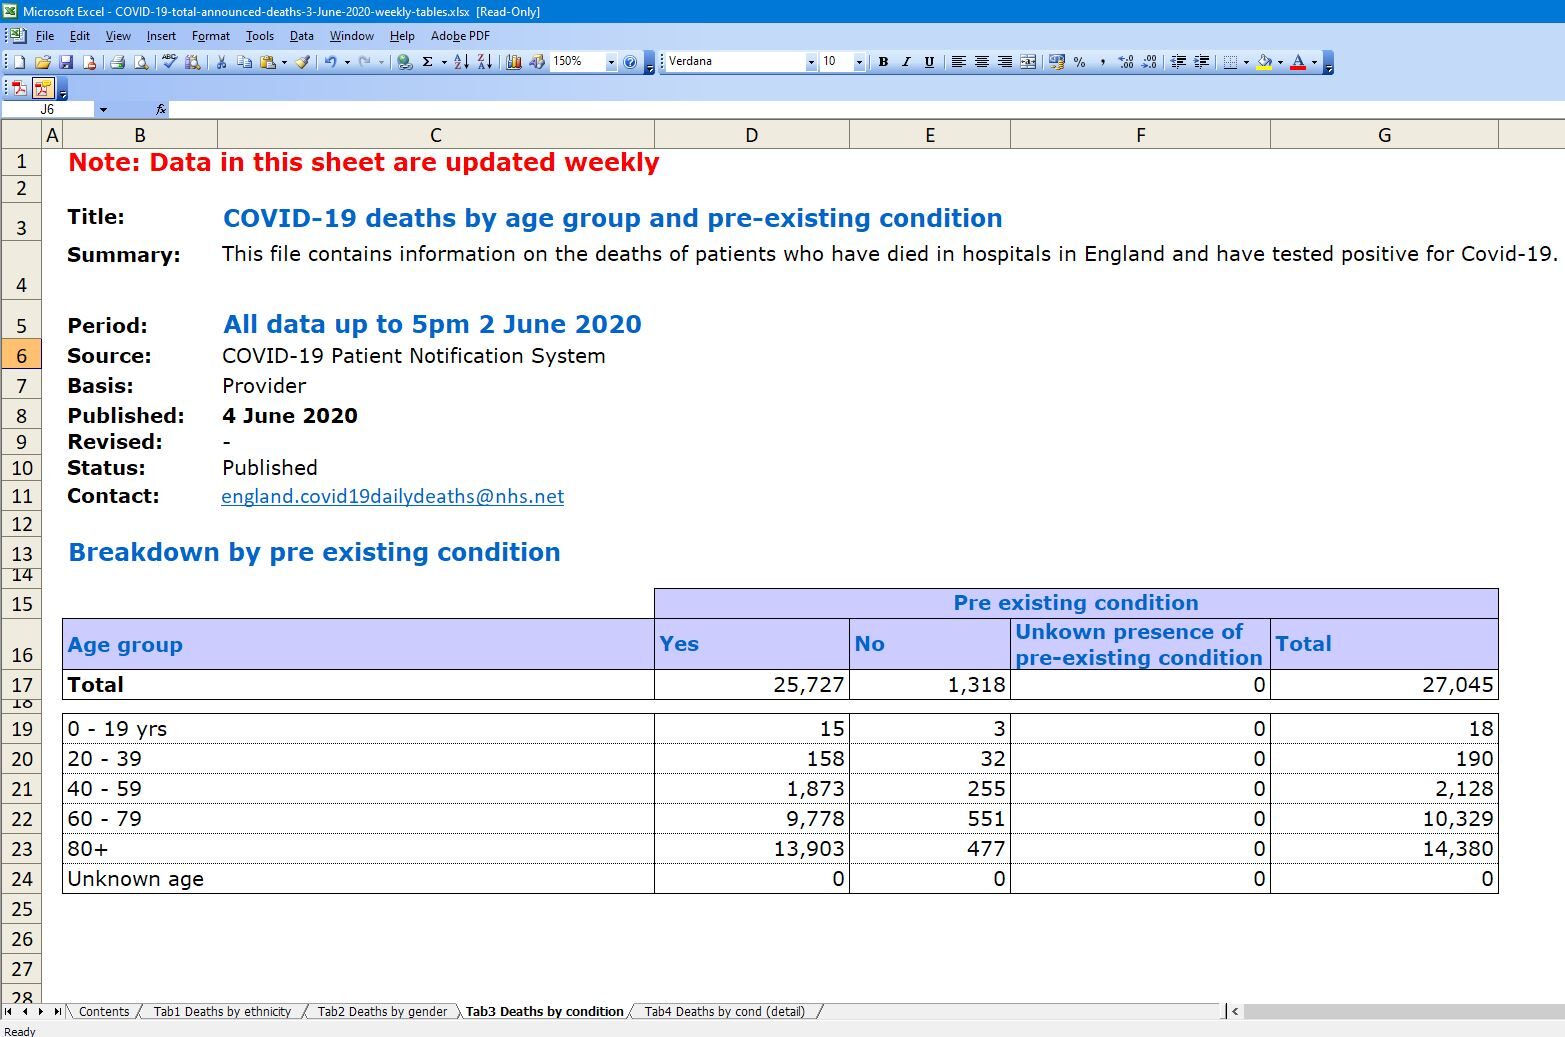This screenshot has height=1037, width=1565.
Task: Apply Percent style formatting
Action: 1079,62
